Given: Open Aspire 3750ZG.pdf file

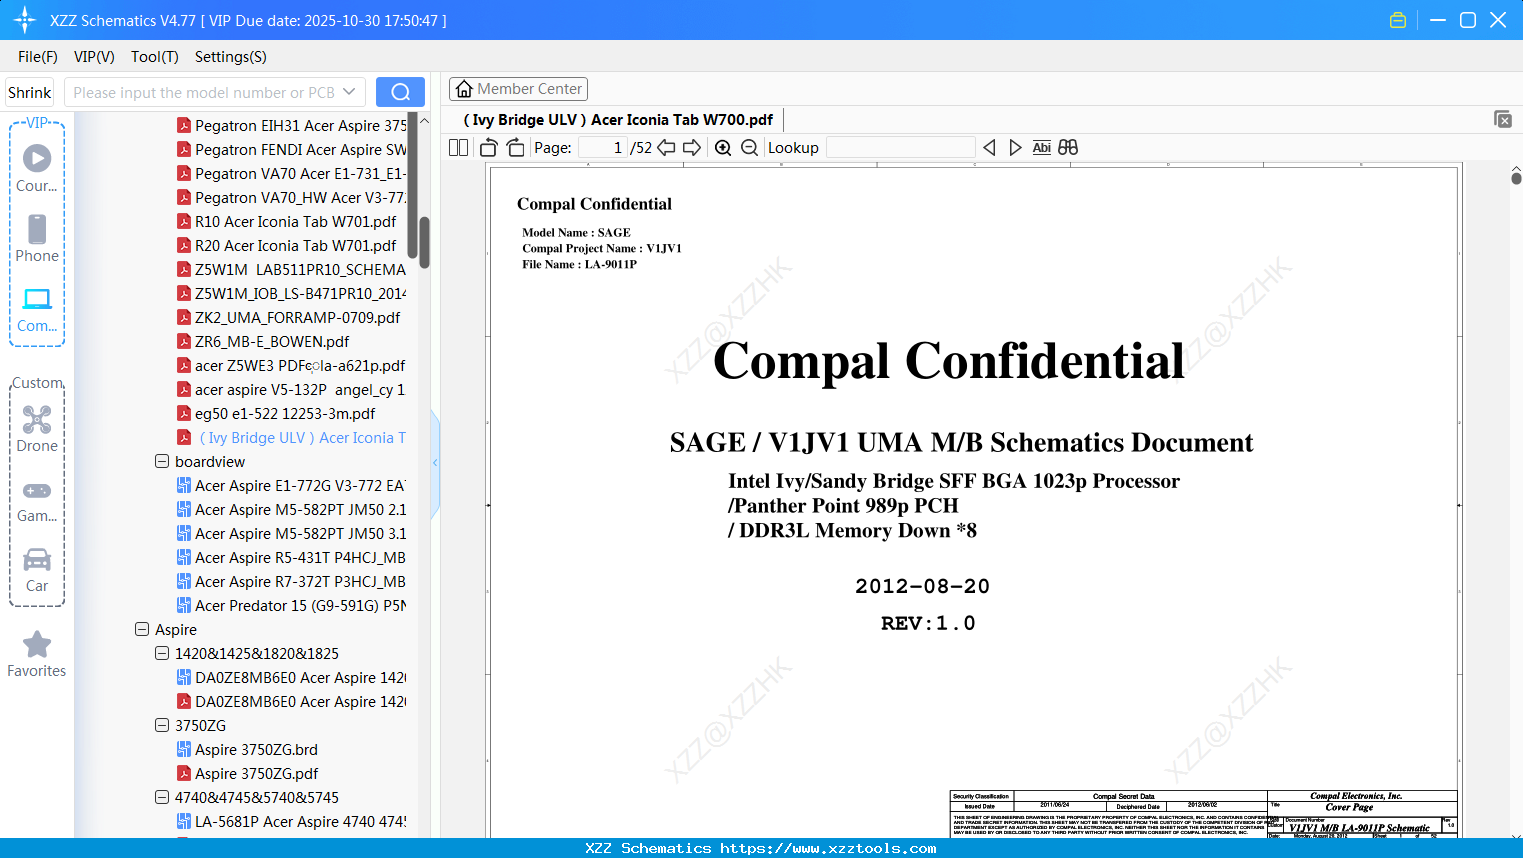Looking at the screenshot, I should [248, 774].
